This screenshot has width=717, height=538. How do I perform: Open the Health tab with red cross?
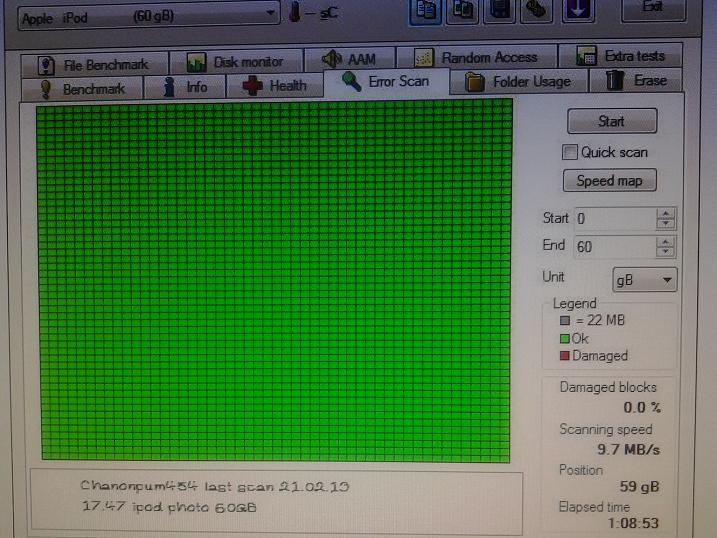click(274, 86)
